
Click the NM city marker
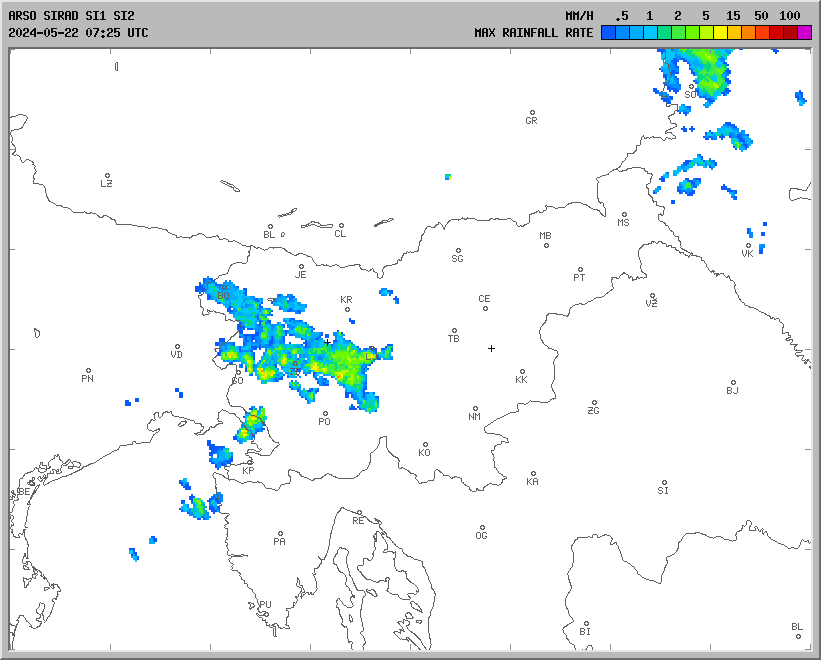click(475, 409)
